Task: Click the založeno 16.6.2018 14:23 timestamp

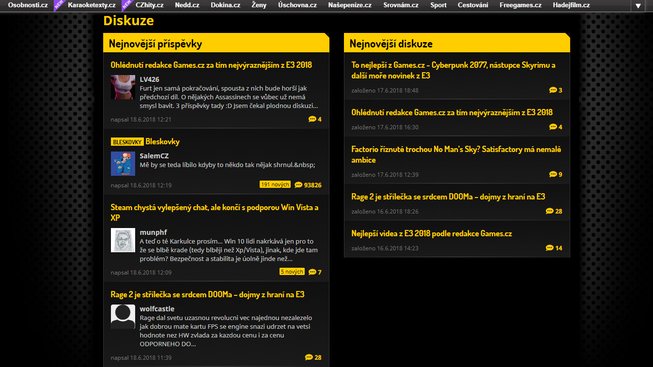Action: click(x=385, y=248)
